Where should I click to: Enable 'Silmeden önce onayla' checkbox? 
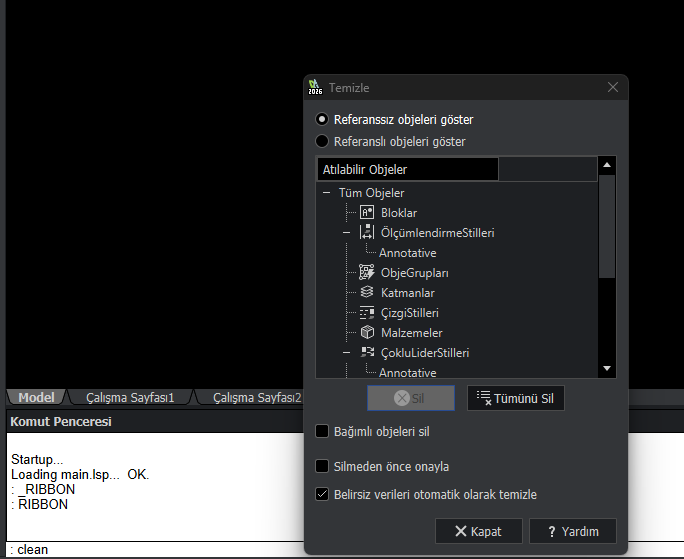tap(322, 466)
